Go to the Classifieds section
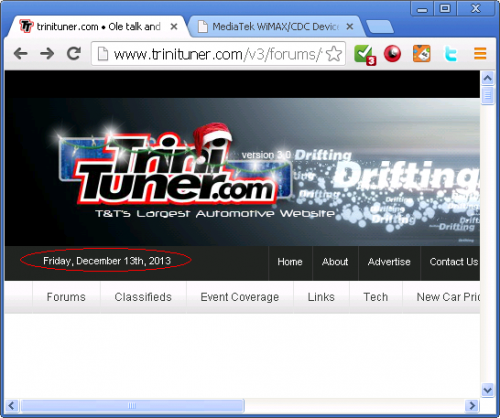Screen dimensions: 500x418 [x=143, y=297]
